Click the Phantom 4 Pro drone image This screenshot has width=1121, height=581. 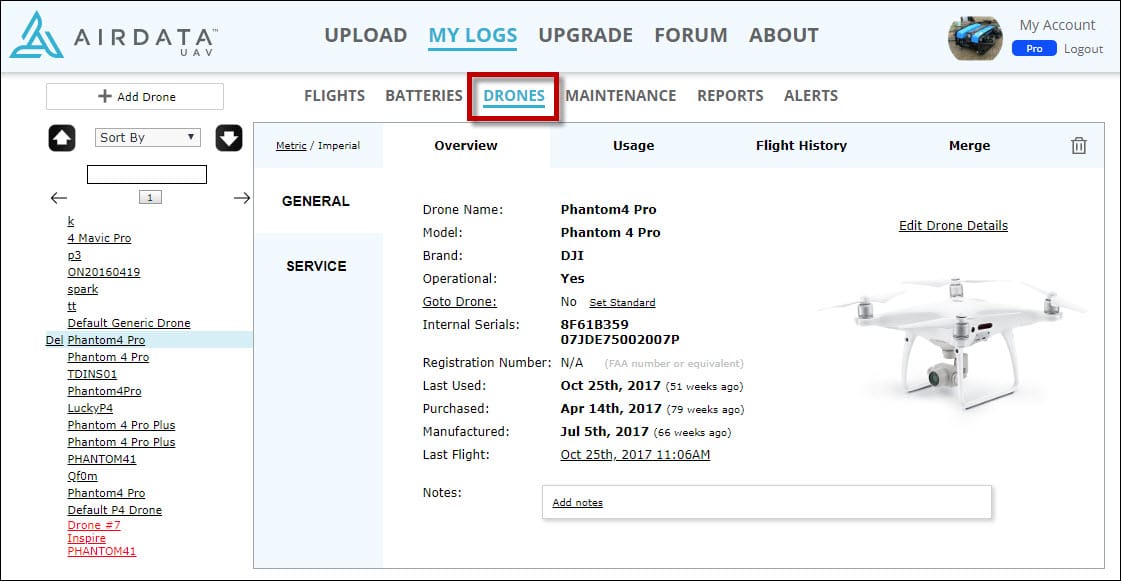pyautogui.click(x=954, y=342)
